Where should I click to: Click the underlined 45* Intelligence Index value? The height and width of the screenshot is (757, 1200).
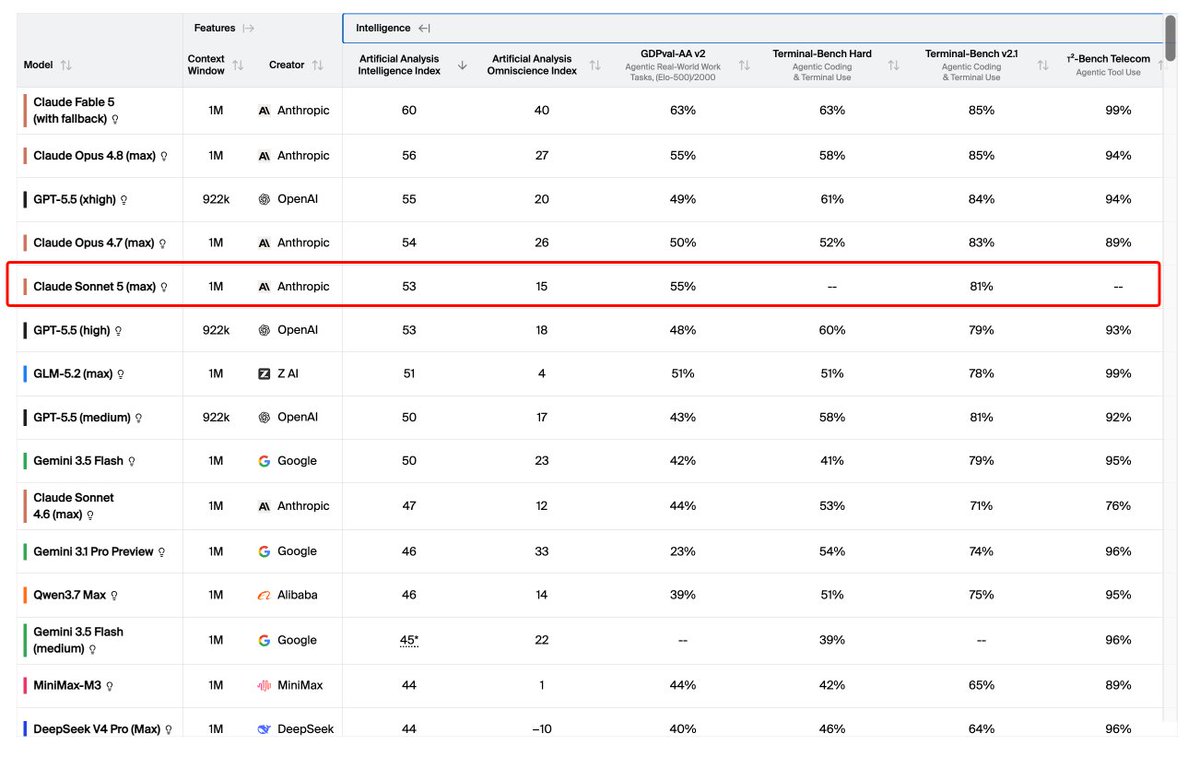tap(409, 640)
